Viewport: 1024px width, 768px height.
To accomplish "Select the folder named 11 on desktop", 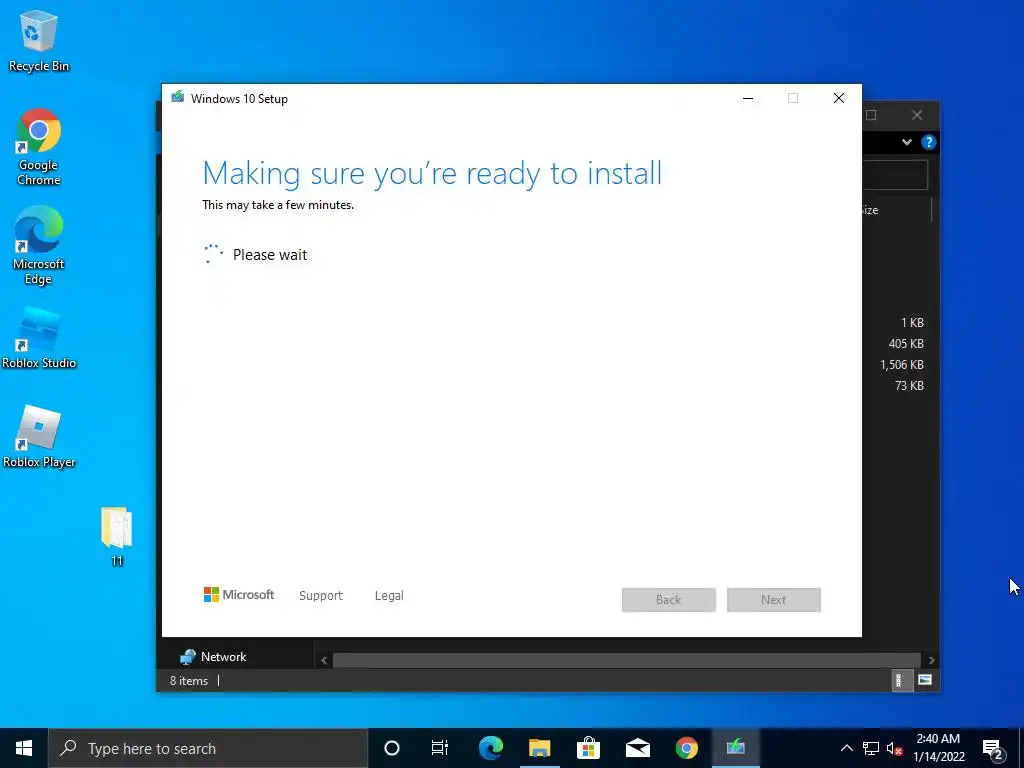I will point(117,536).
